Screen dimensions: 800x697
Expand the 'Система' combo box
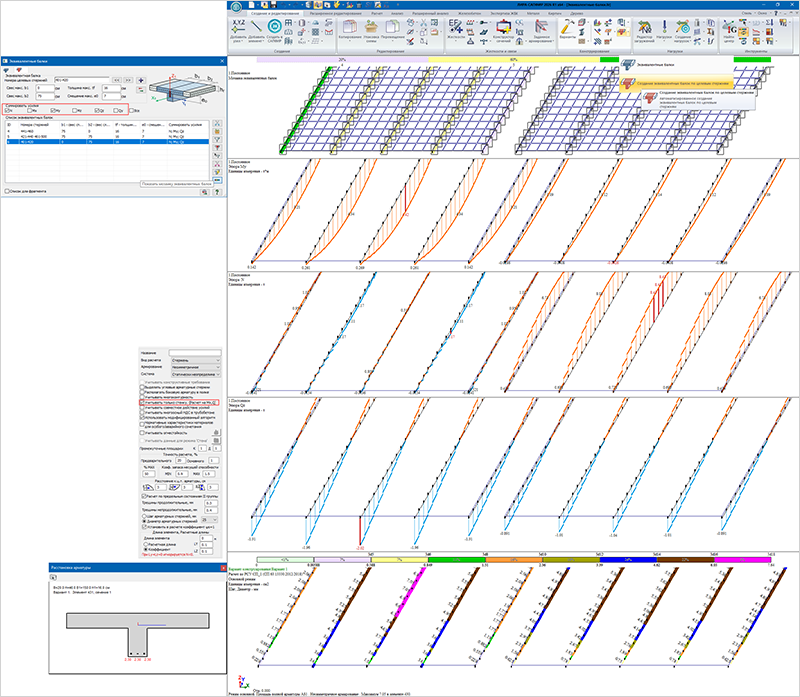click(x=195, y=374)
